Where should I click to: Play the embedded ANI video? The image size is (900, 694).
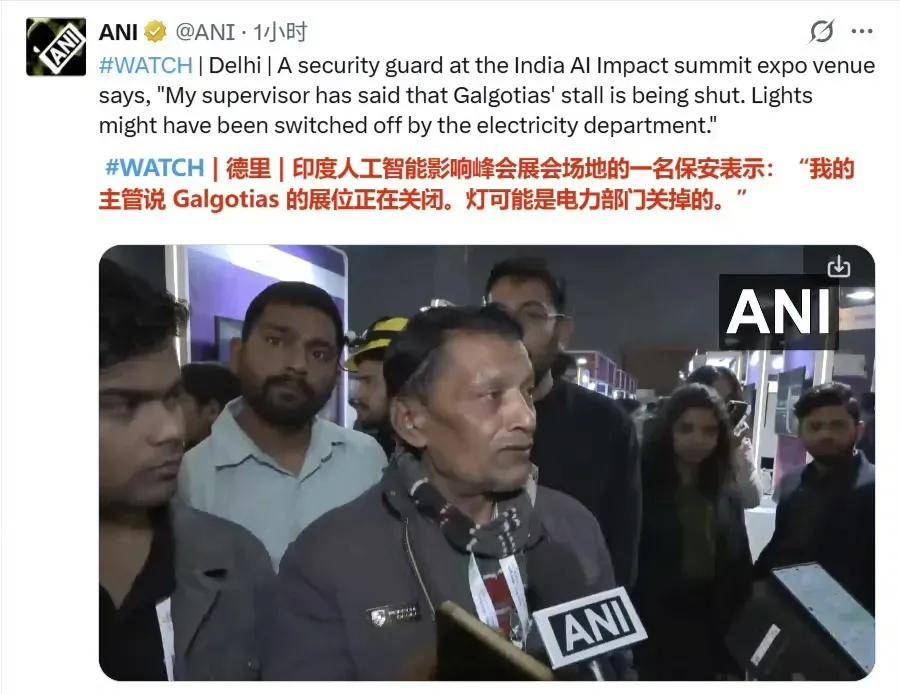[487, 463]
